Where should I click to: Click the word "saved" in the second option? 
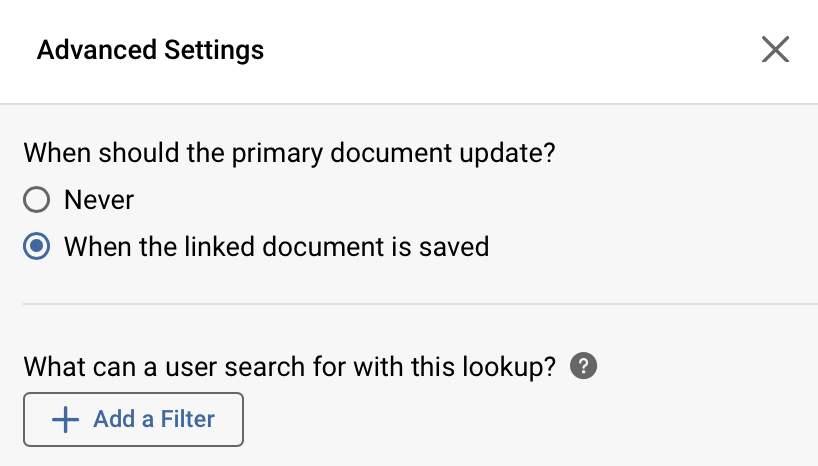(455, 246)
